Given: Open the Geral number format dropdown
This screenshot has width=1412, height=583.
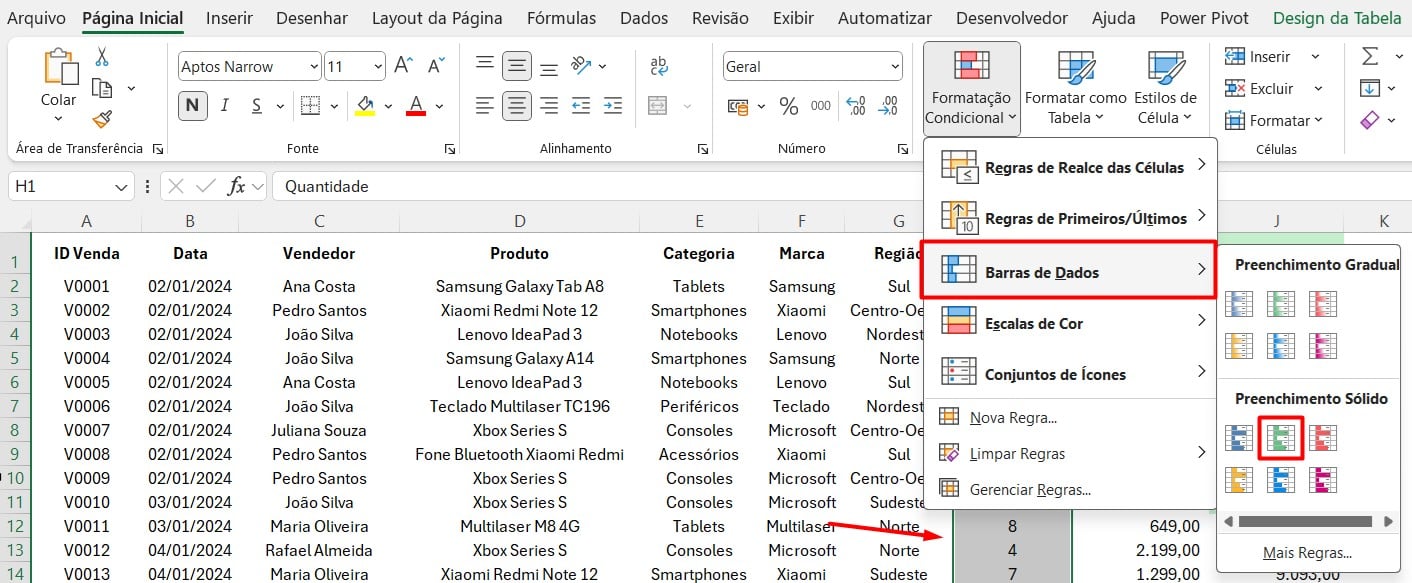Looking at the screenshot, I should point(893,67).
